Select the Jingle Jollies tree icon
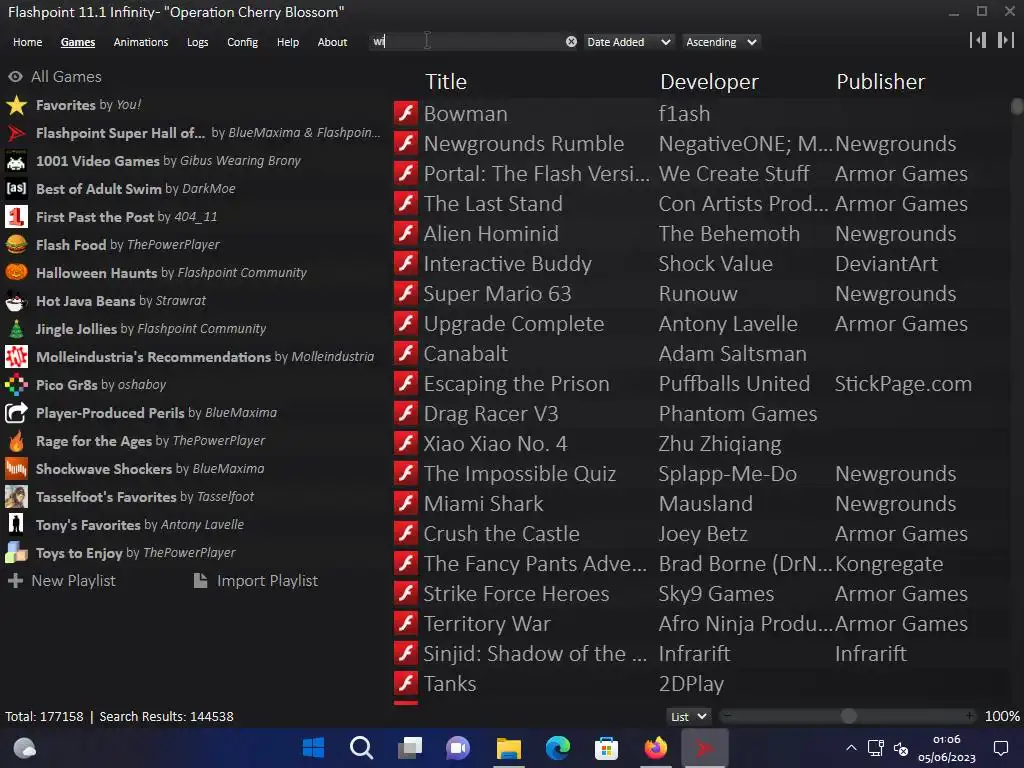Screen dimensions: 1024x768 tap(16, 329)
